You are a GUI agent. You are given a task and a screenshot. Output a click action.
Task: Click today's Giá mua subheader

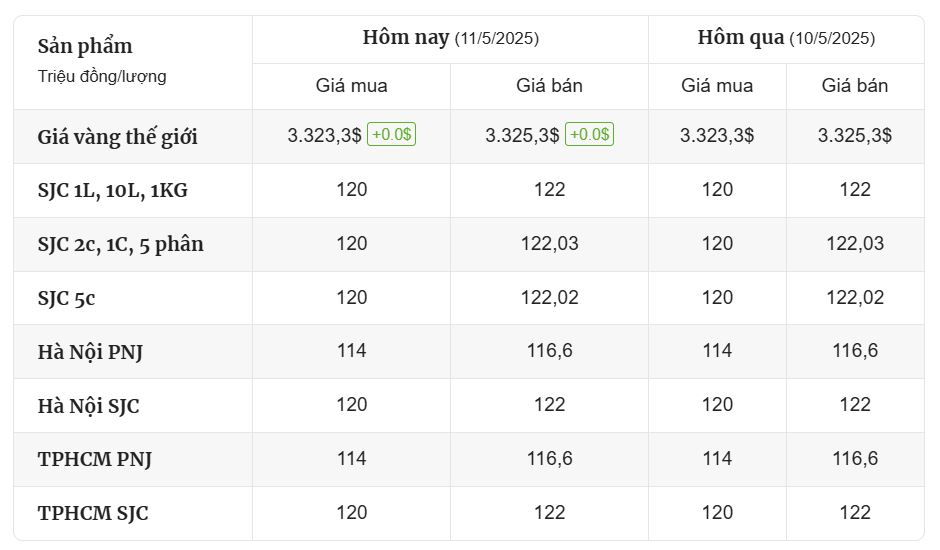[351, 86]
